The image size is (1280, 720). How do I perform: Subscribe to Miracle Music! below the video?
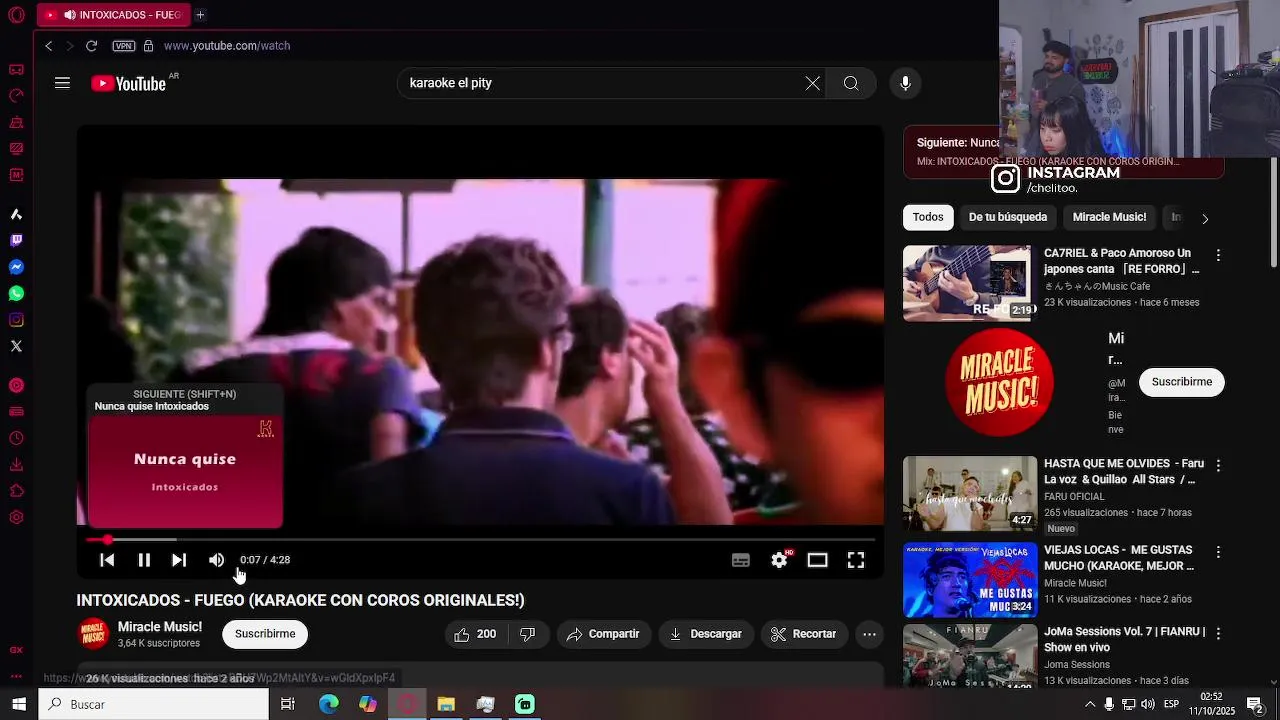[265, 634]
